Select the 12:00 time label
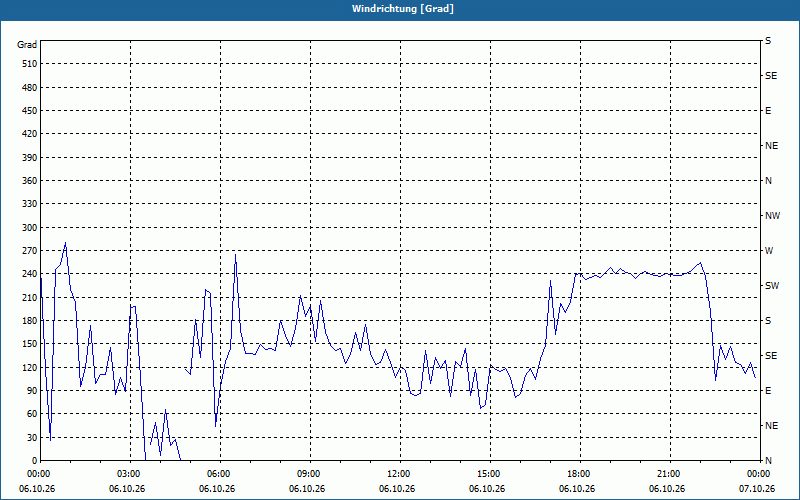 400,474
